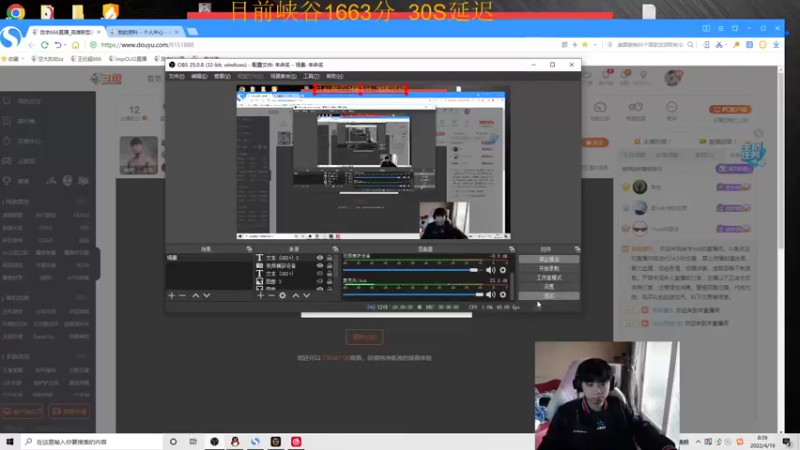
Task: Select the 场景 item in Scenes list
Action: 209,258
